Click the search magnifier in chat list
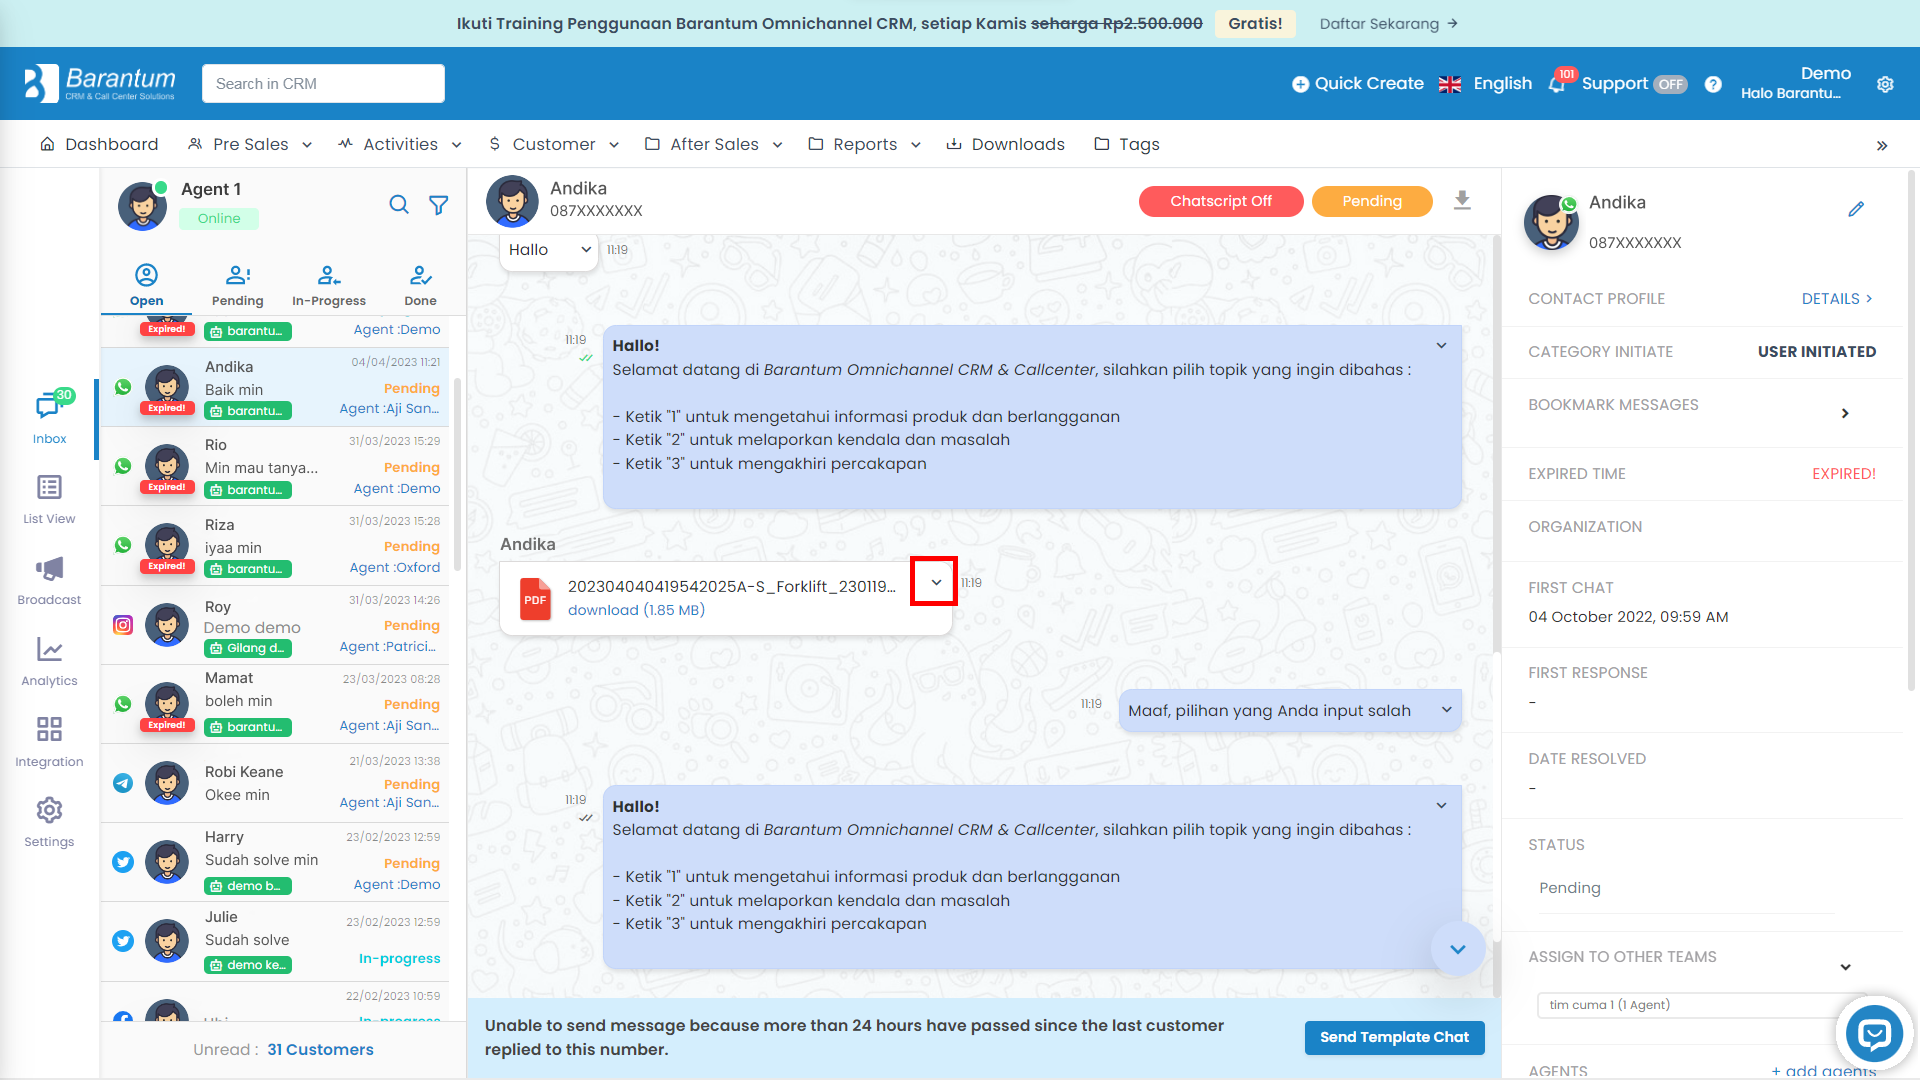 pyautogui.click(x=399, y=205)
